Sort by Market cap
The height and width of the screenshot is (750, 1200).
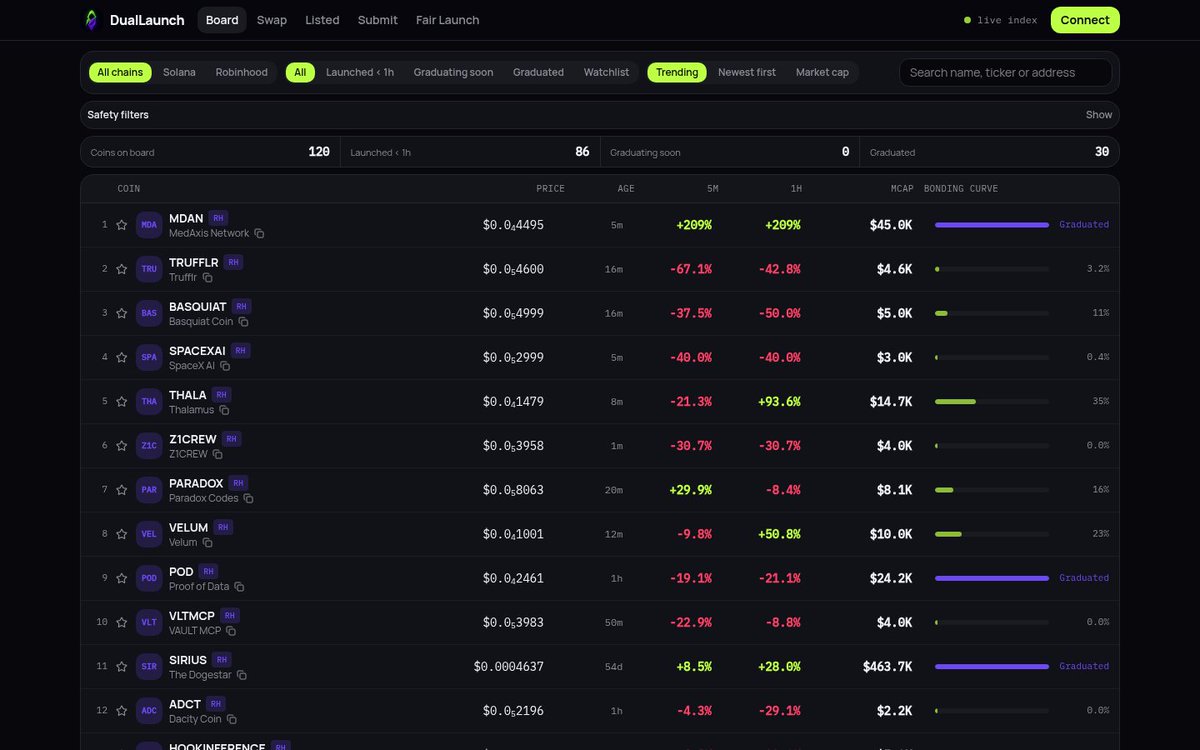pos(823,72)
